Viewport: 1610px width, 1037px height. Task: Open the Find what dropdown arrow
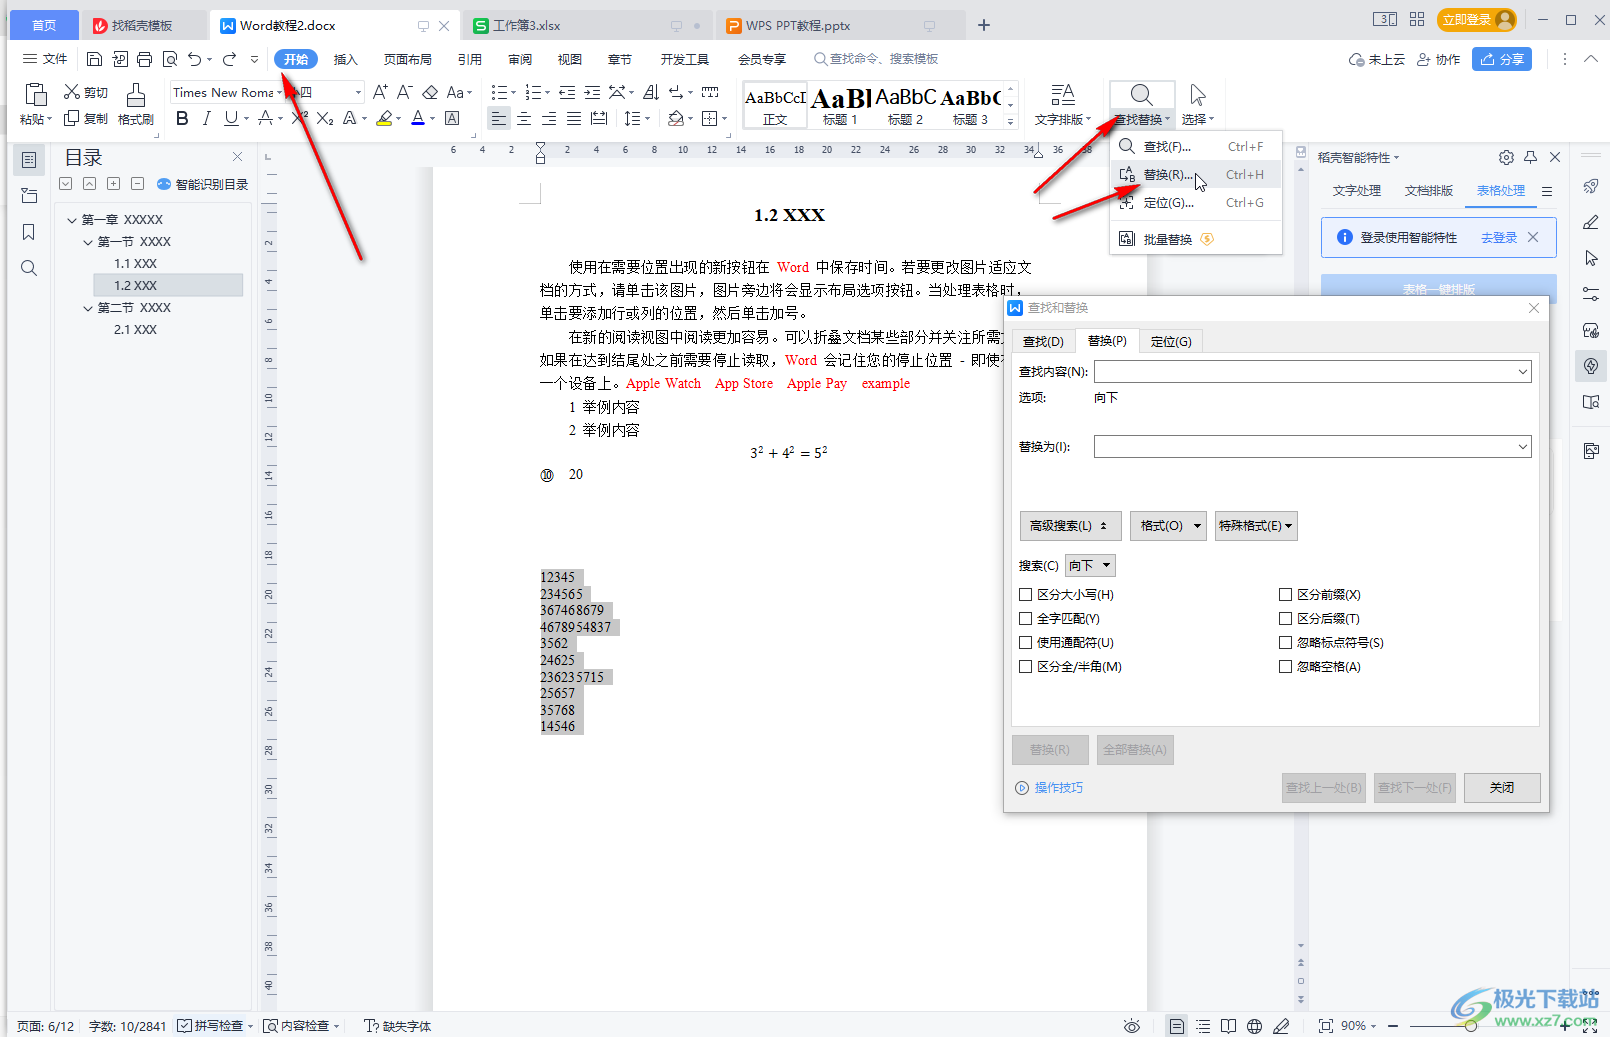tap(1522, 372)
